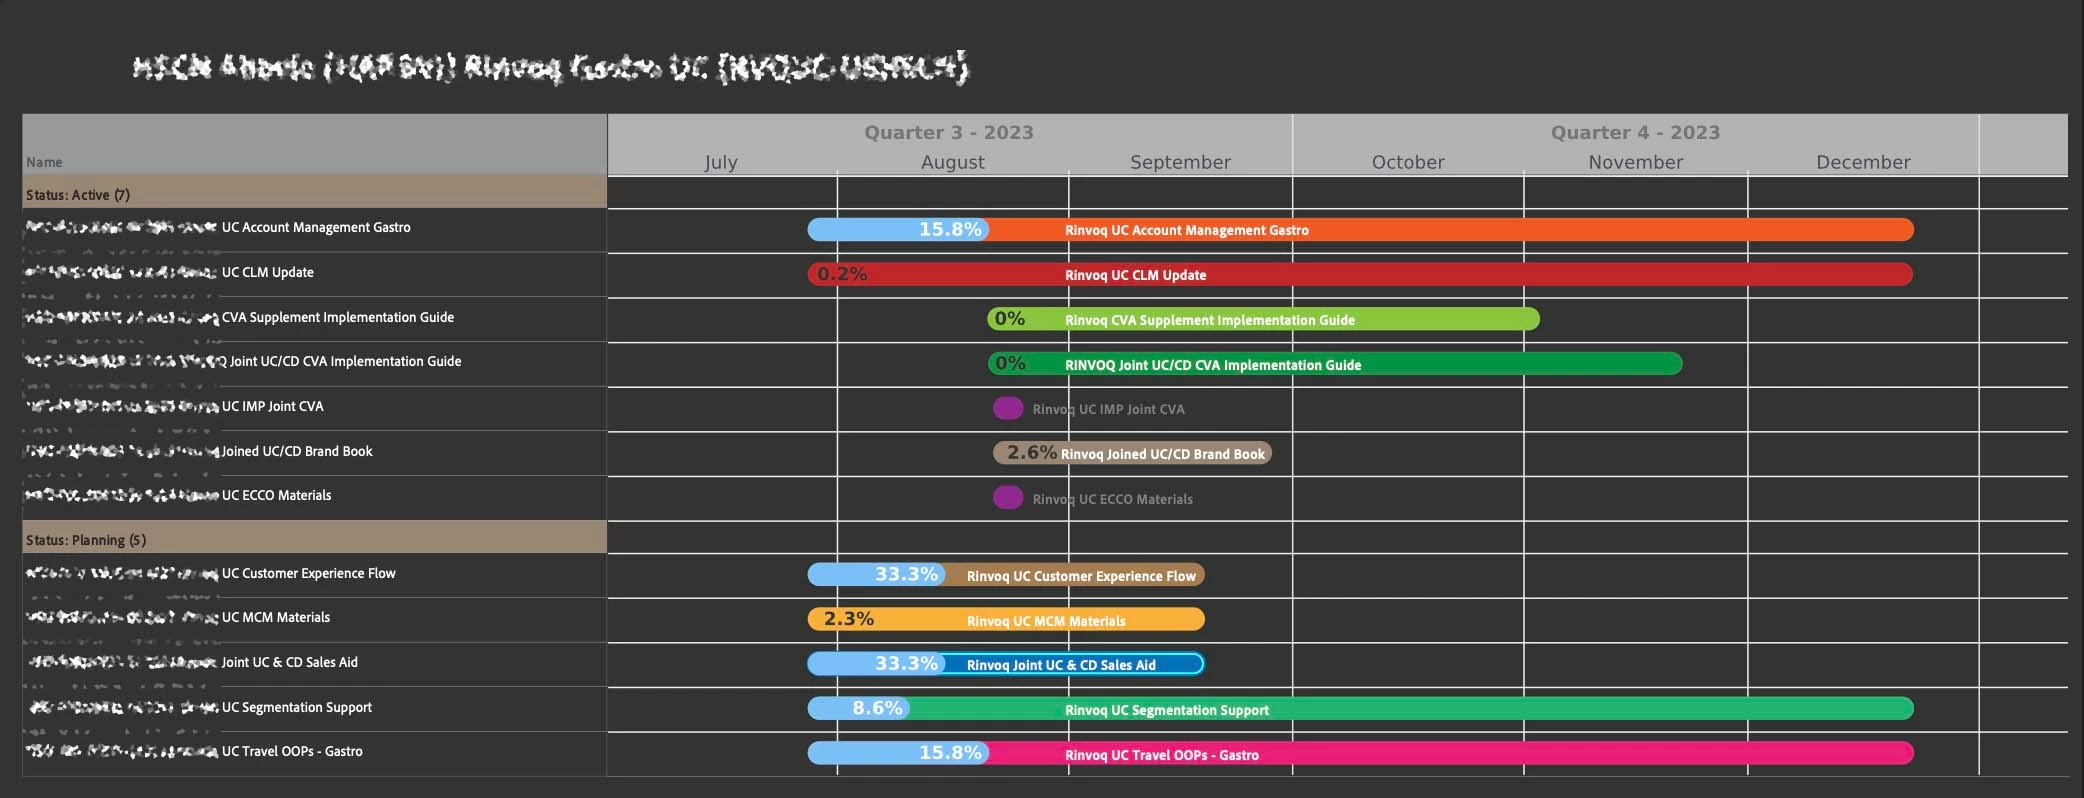Click the 2.3% label on MCM Materials bar

point(849,619)
